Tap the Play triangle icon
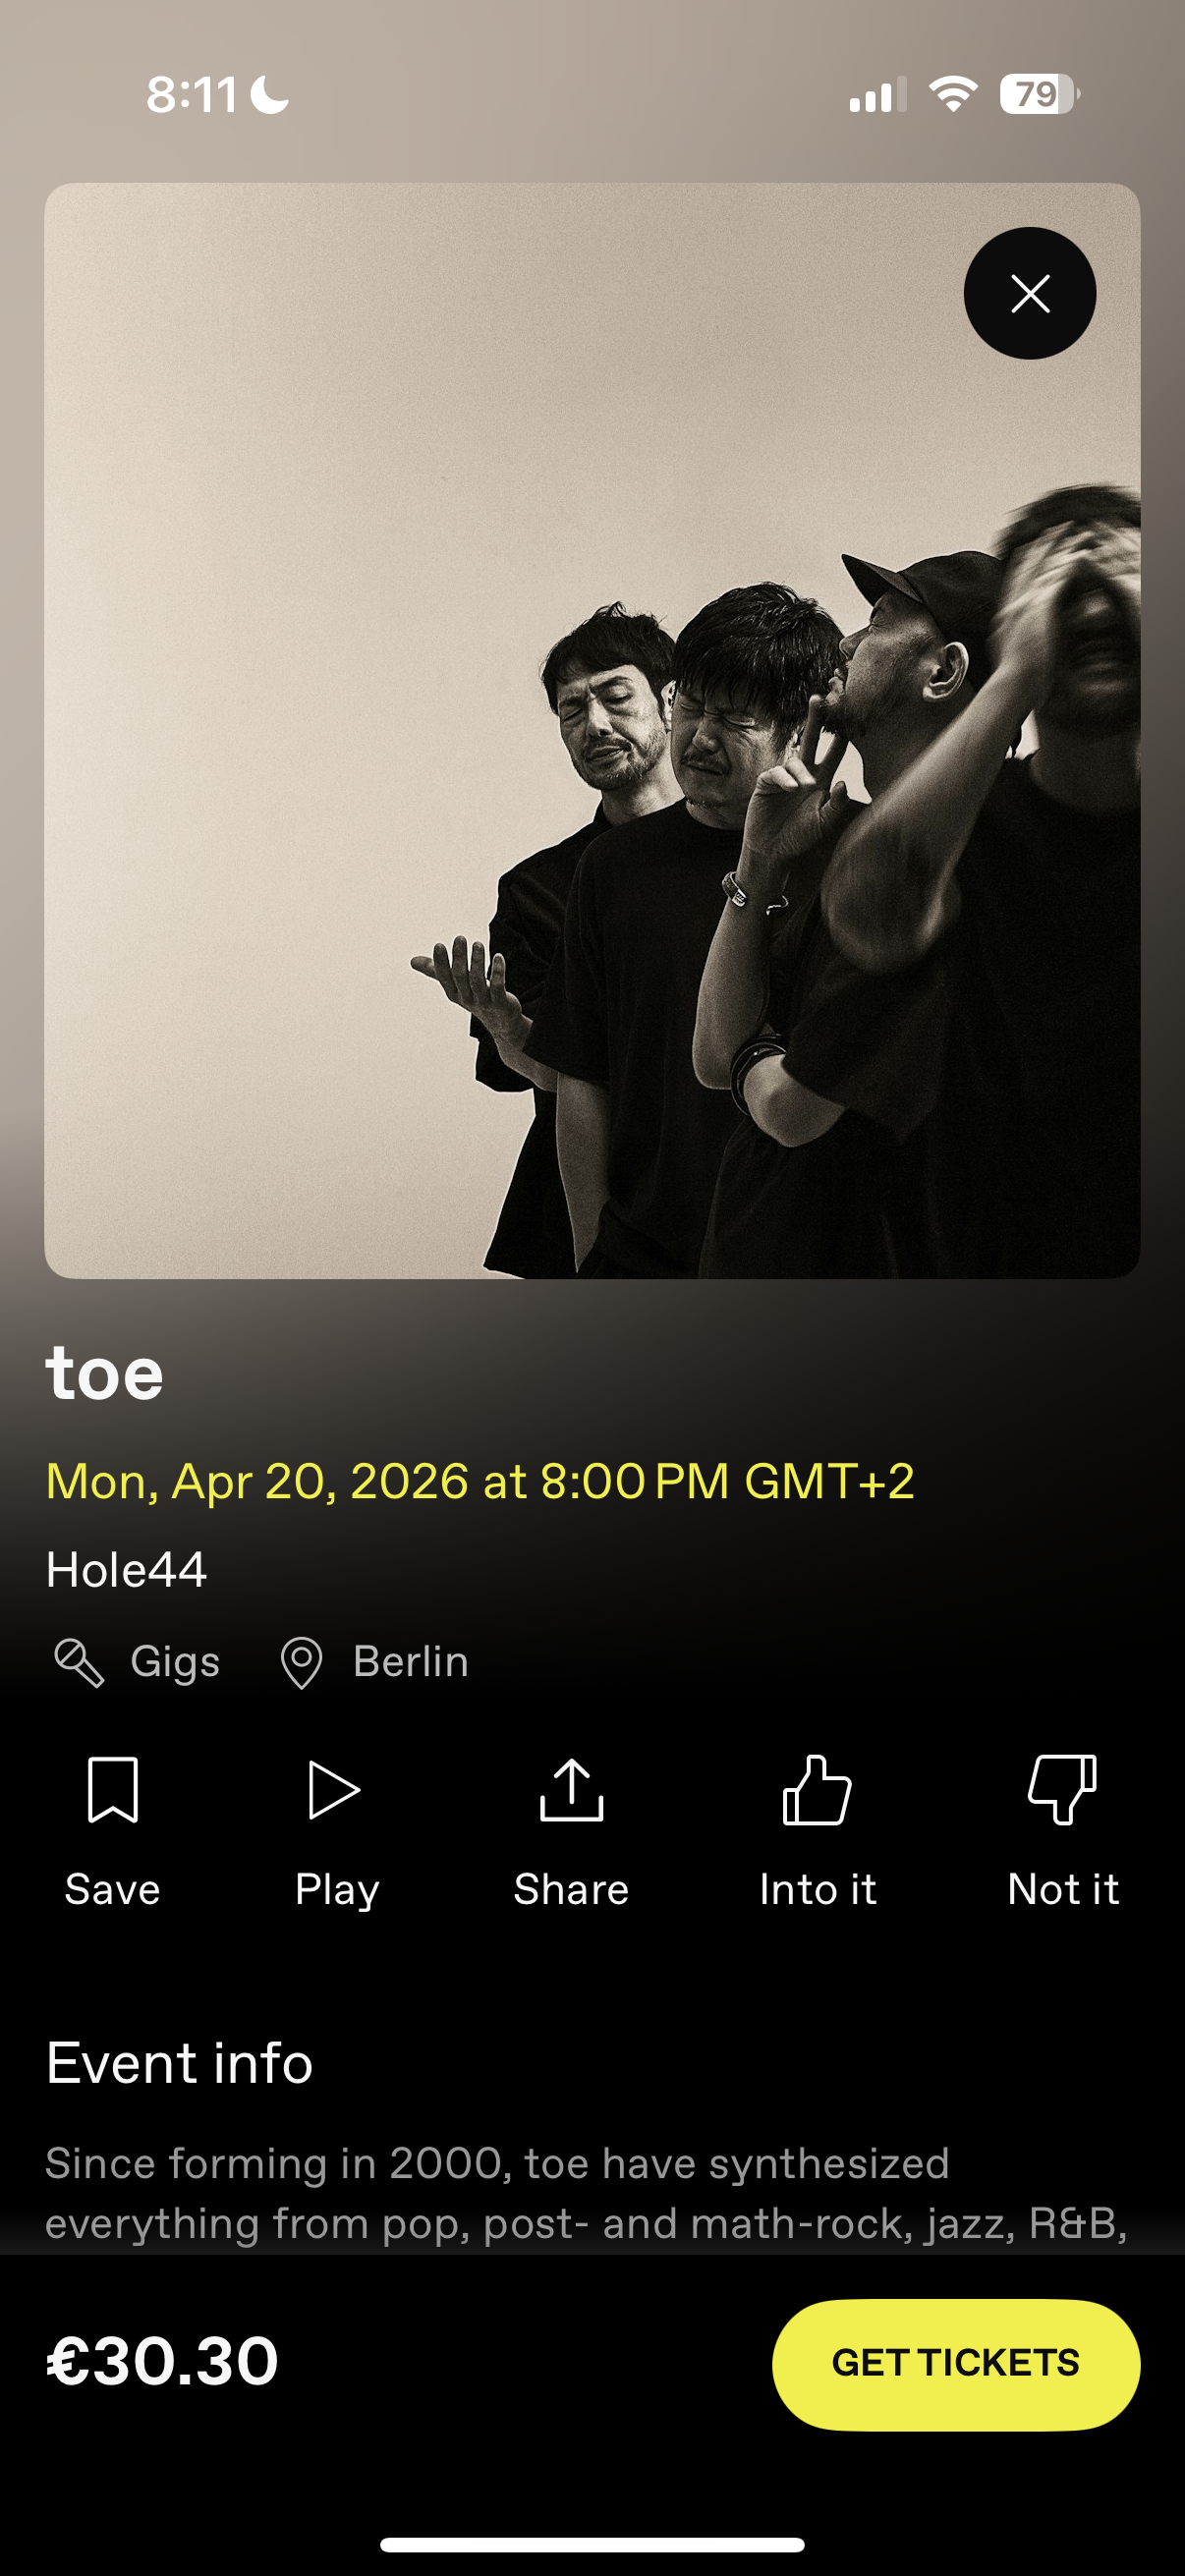This screenshot has height=2576, width=1185. (334, 1789)
